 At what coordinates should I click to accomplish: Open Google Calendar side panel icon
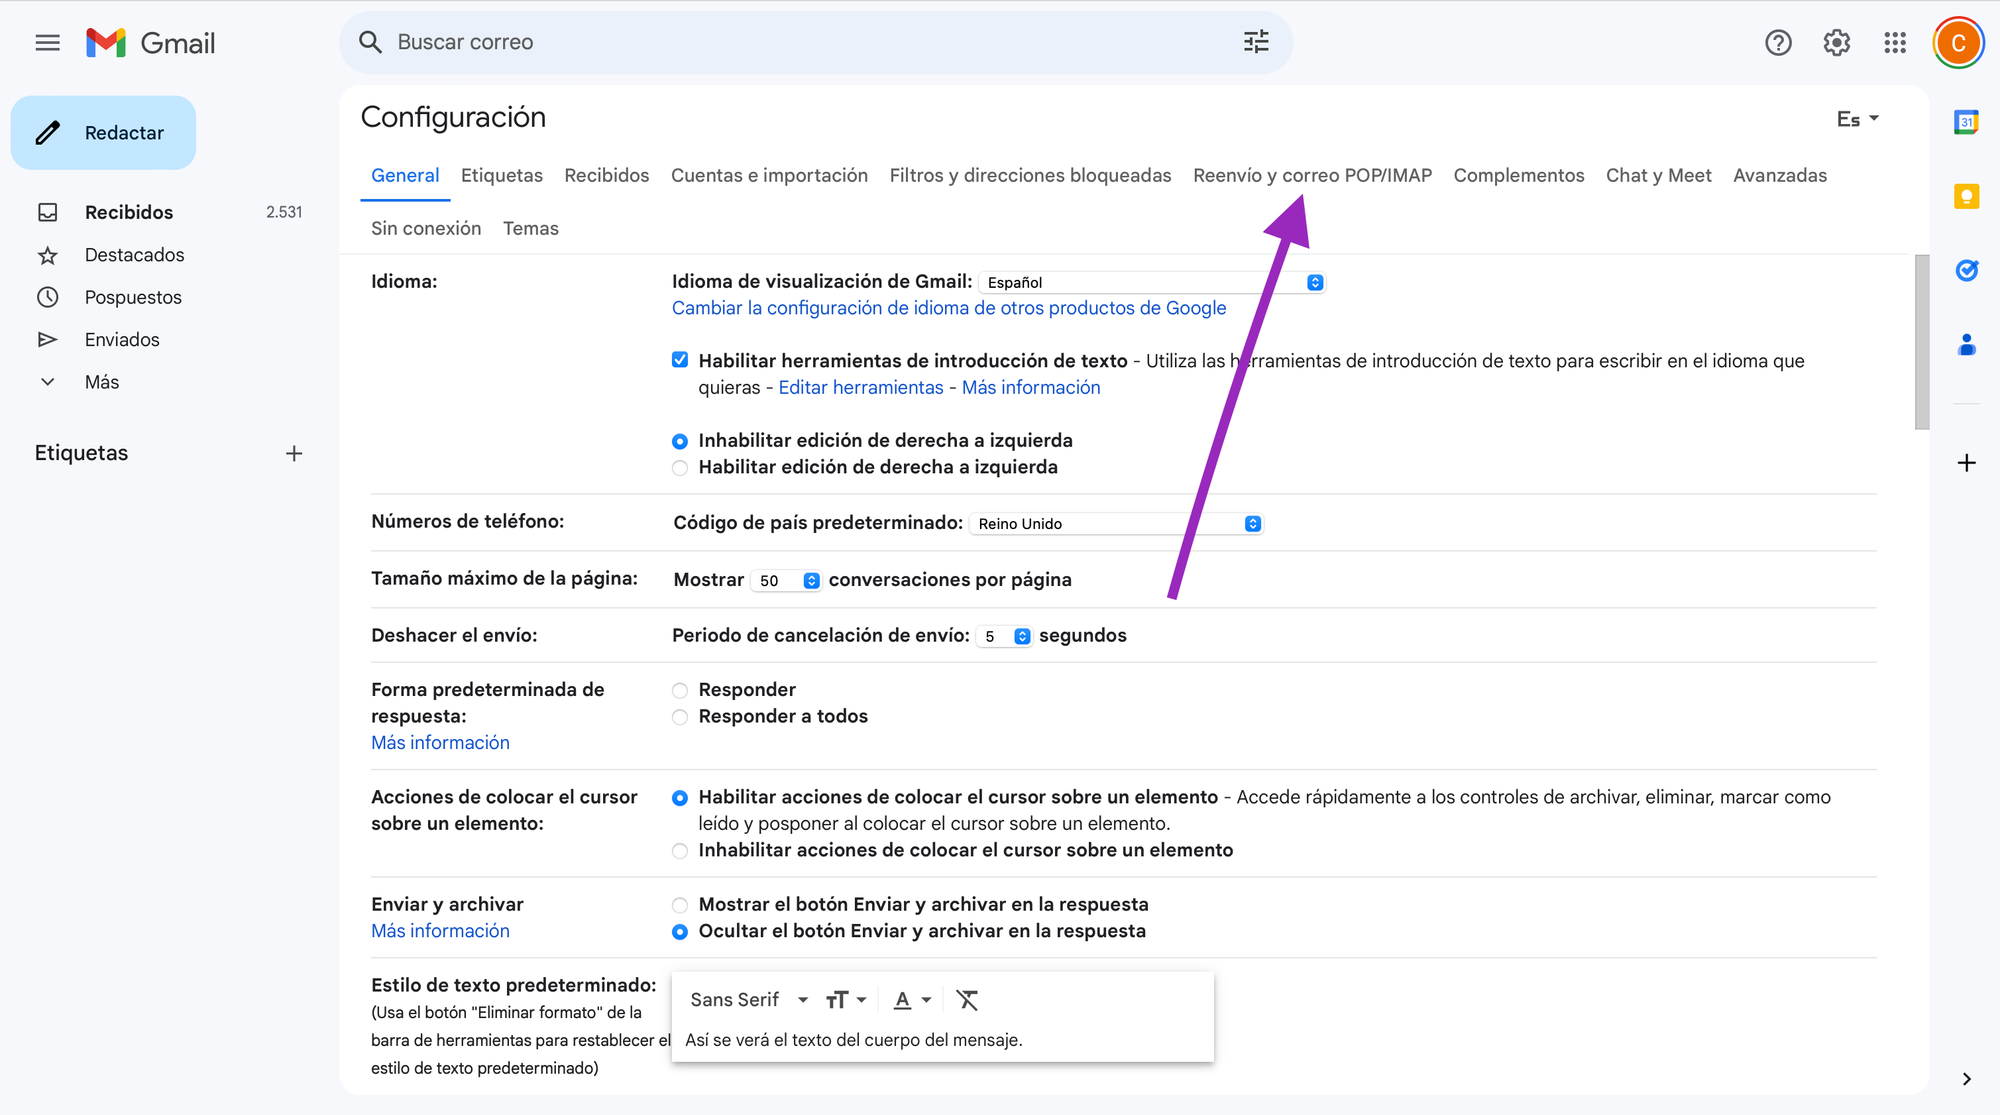[x=1966, y=122]
